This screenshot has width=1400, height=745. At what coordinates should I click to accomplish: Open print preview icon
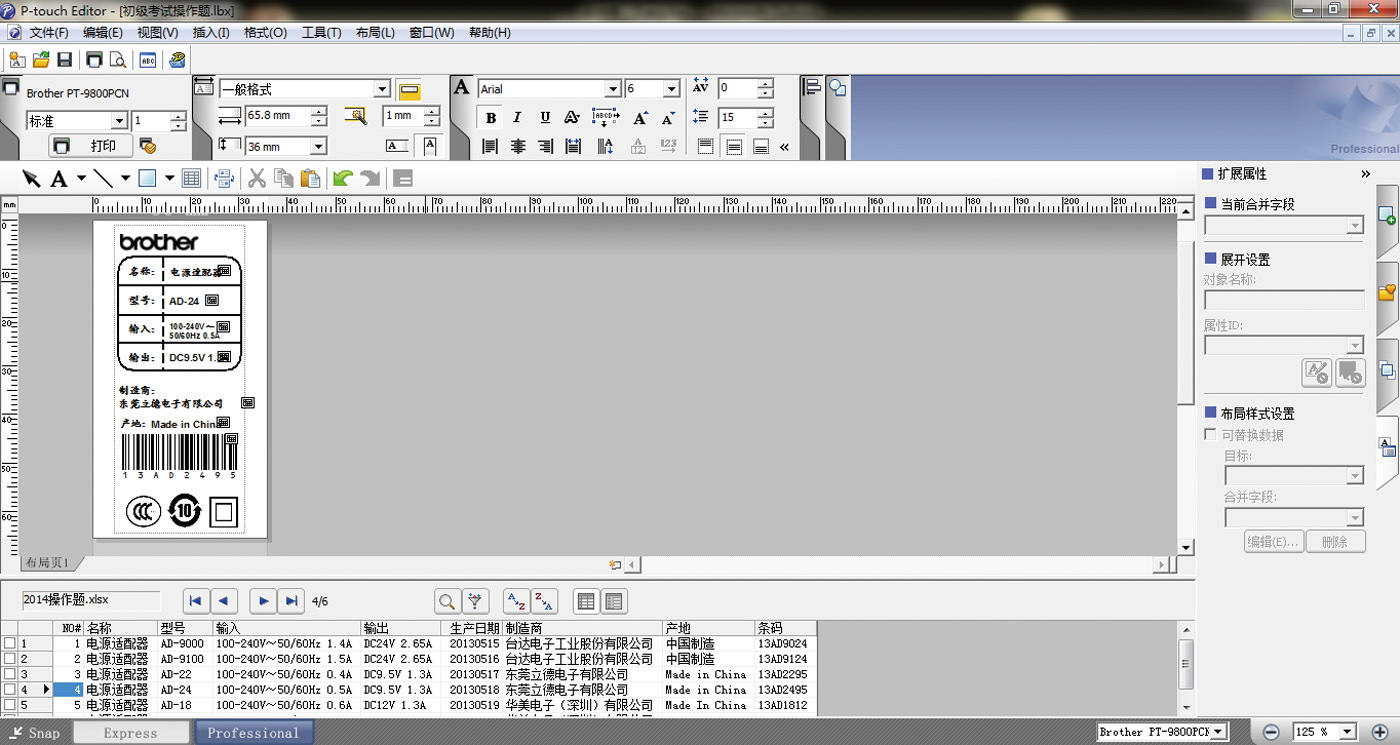coord(117,60)
